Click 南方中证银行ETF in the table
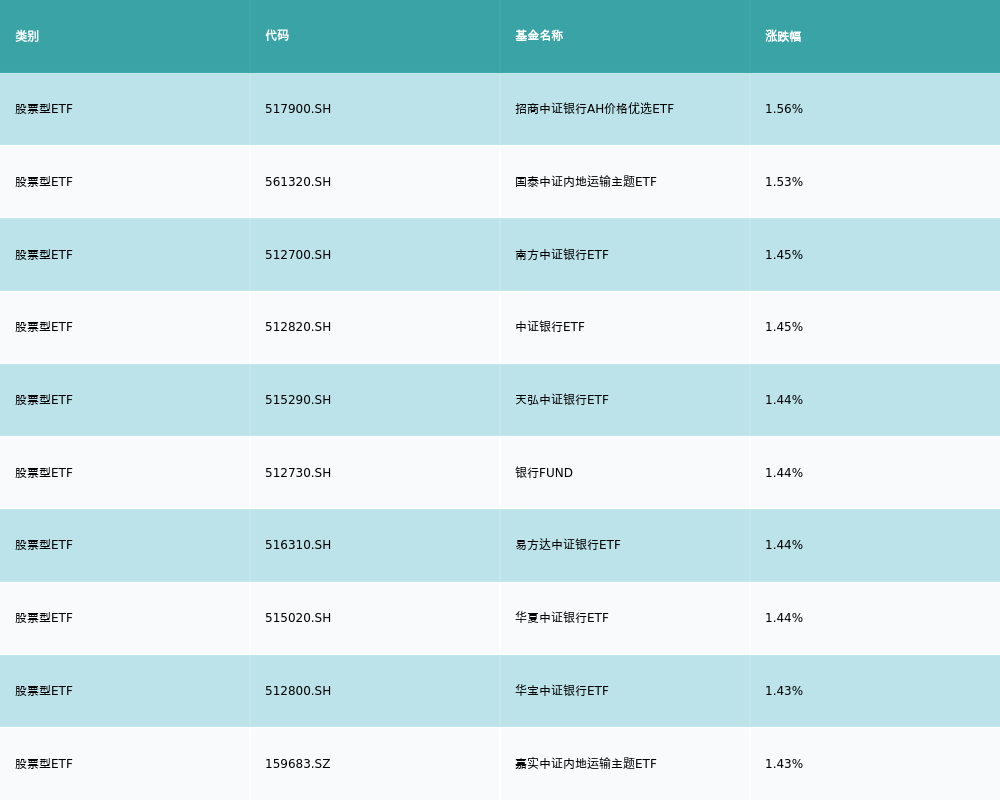 (x=562, y=255)
